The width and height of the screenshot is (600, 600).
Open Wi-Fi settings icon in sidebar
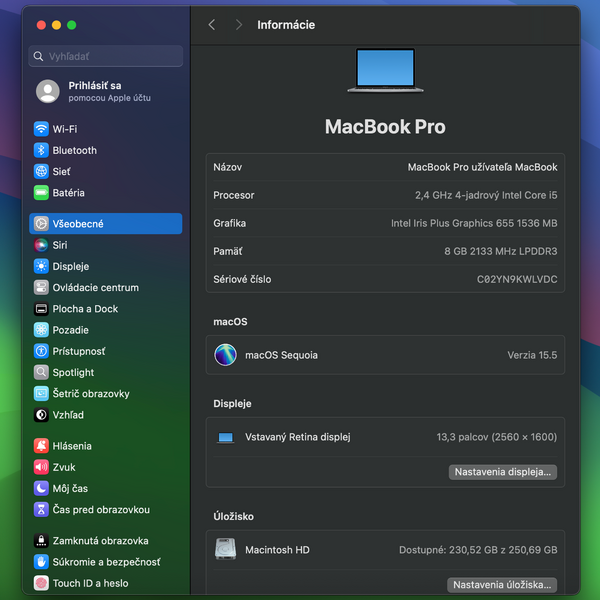(41, 129)
